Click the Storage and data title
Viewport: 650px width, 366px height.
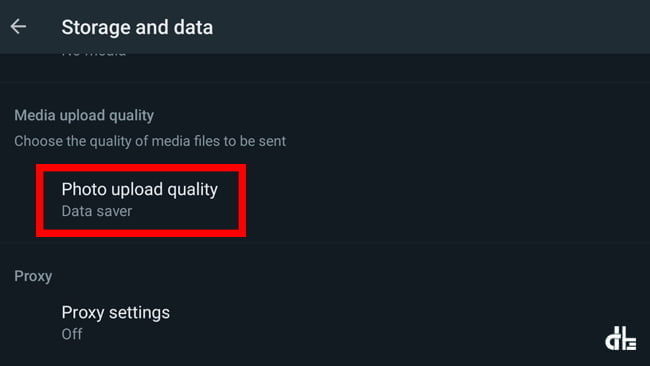tap(137, 27)
